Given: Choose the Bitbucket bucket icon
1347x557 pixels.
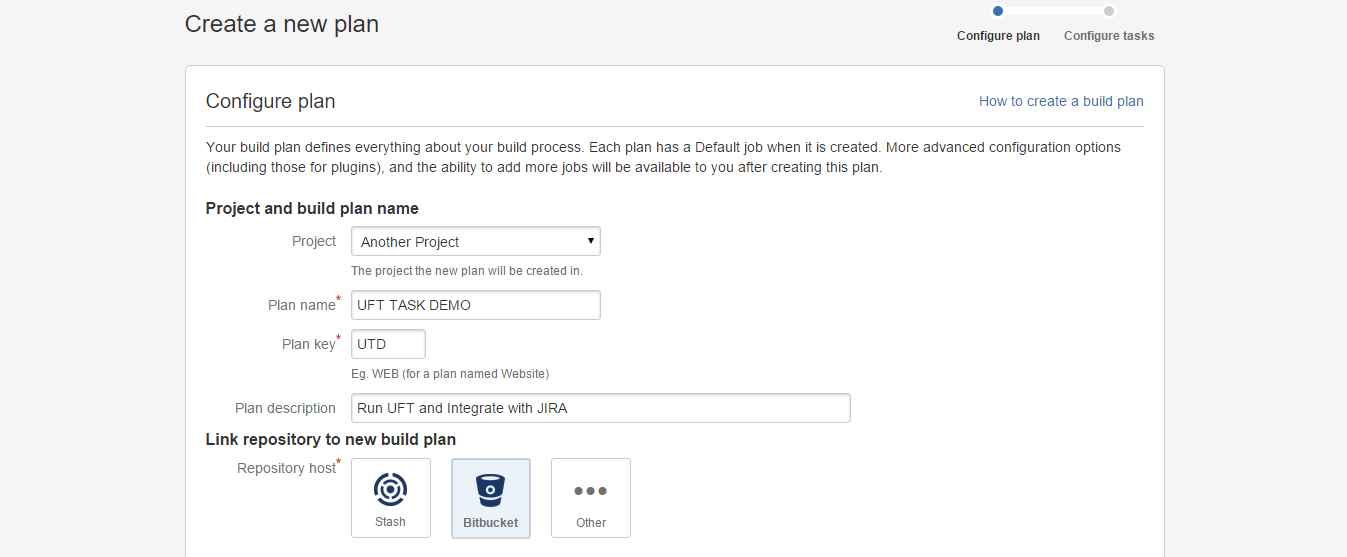Looking at the screenshot, I should (x=491, y=489).
